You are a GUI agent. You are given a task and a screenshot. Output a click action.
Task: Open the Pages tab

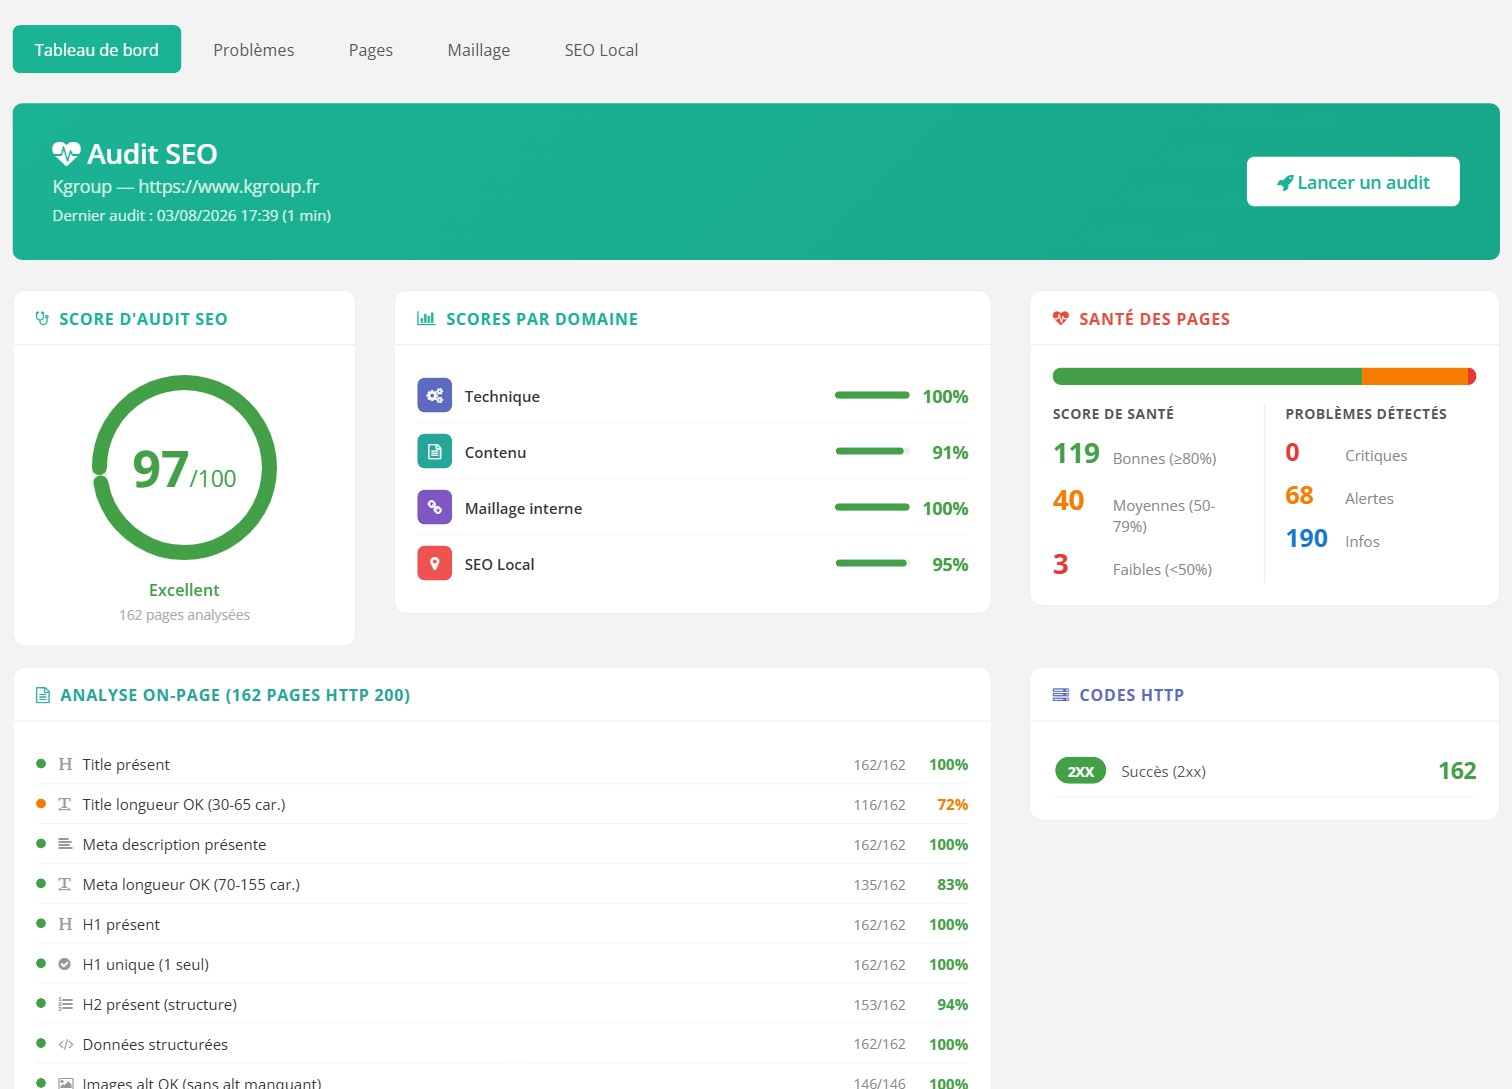click(x=370, y=49)
